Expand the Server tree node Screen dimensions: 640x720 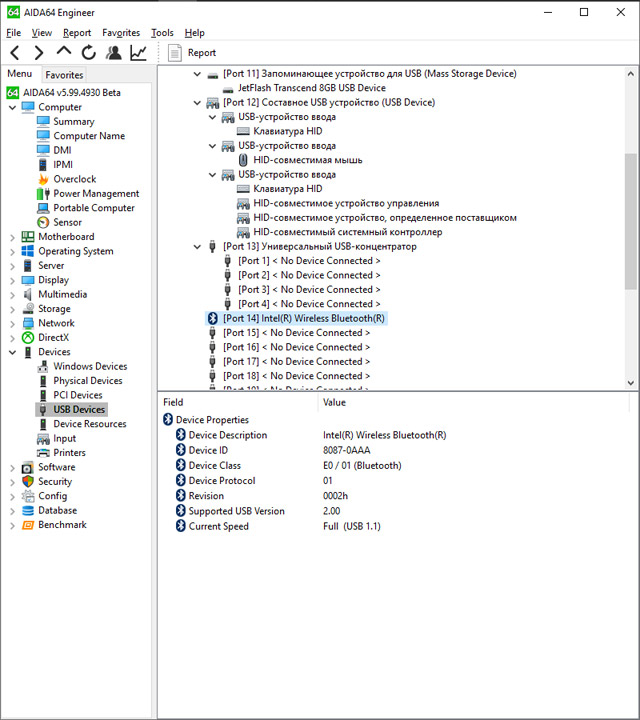[x=12, y=266]
